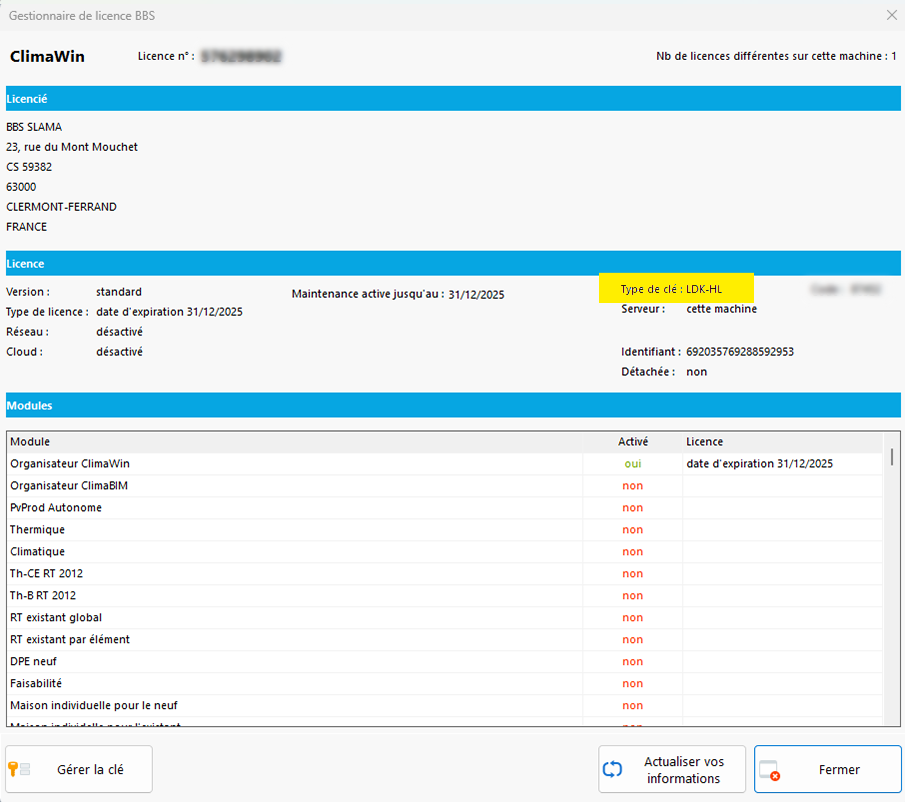Viewport: 905px width, 802px height.
Task: Click the Maintenance active jusqu'au date
Action: pyautogui.click(x=476, y=294)
